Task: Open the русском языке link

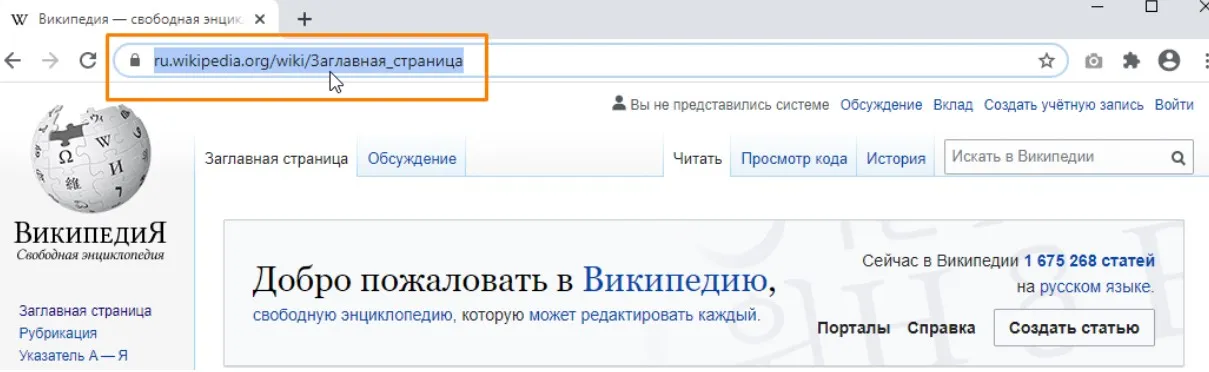Action: [x=1096, y=287]
